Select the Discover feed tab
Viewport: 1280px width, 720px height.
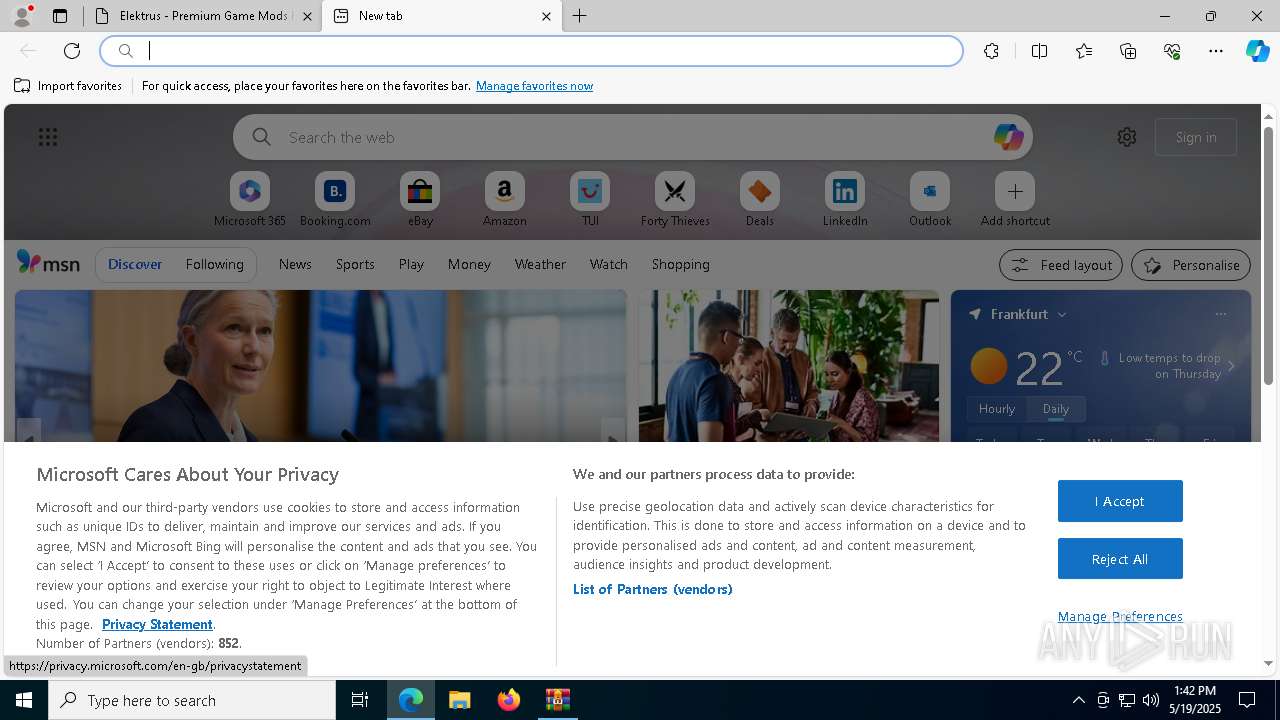[x=135, y=264]
